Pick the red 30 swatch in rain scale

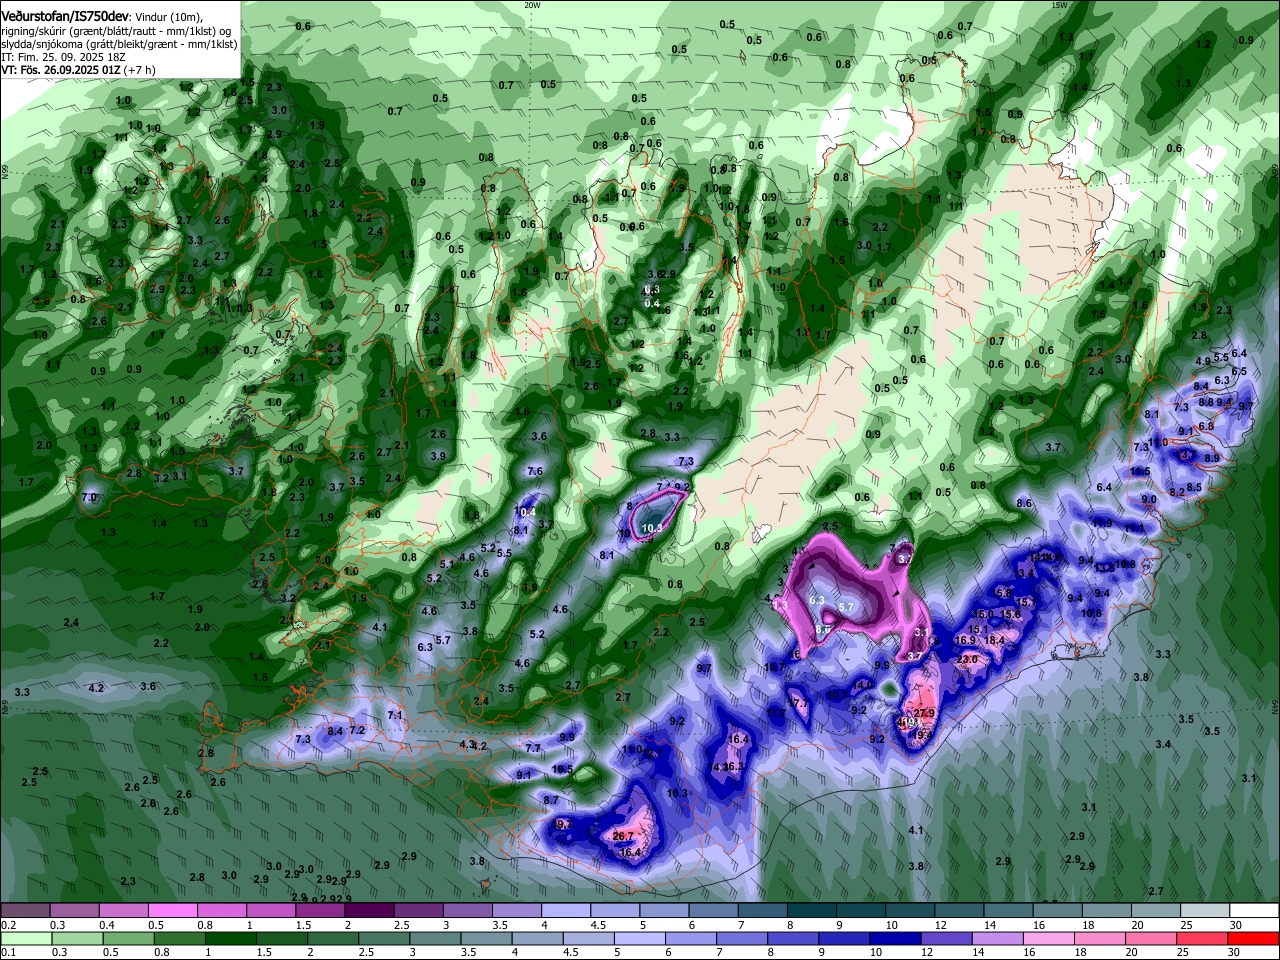click(1253, 938)
